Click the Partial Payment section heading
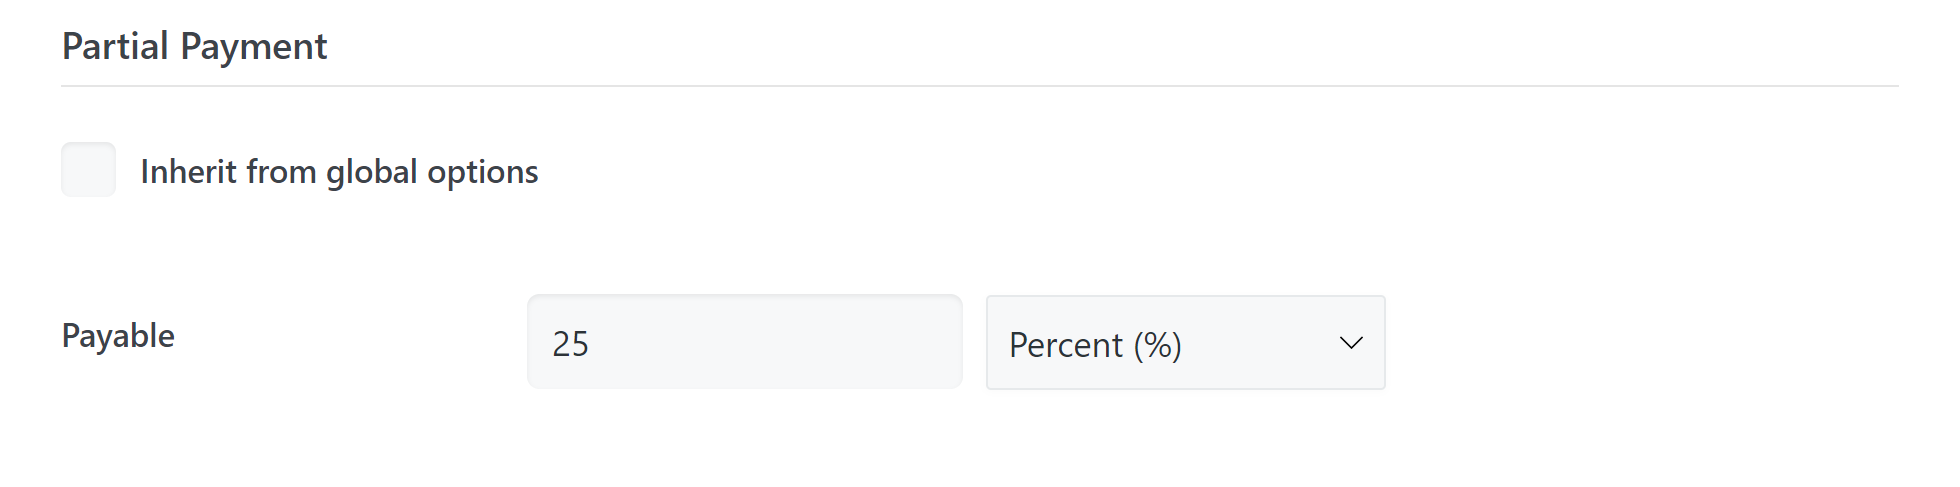Image resolution: width=1960 pixels, height=487 pixels. 195,46
